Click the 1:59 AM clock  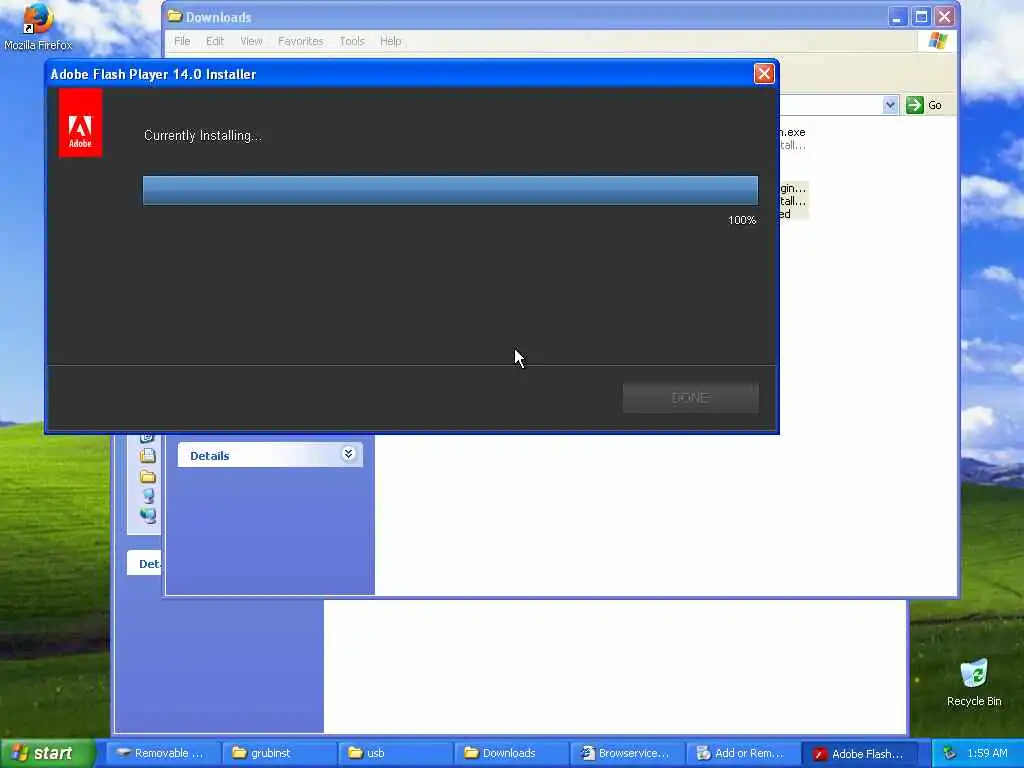point(987,753)
